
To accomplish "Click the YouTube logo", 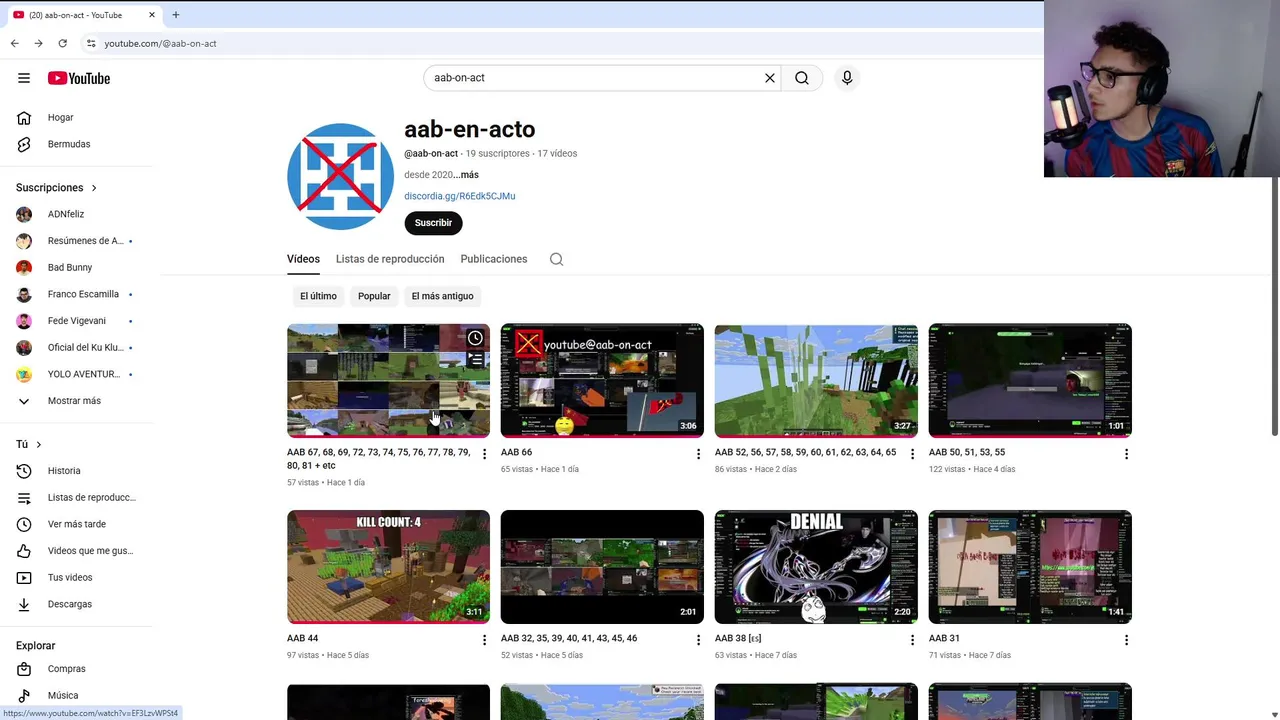I will click(78, 78).
